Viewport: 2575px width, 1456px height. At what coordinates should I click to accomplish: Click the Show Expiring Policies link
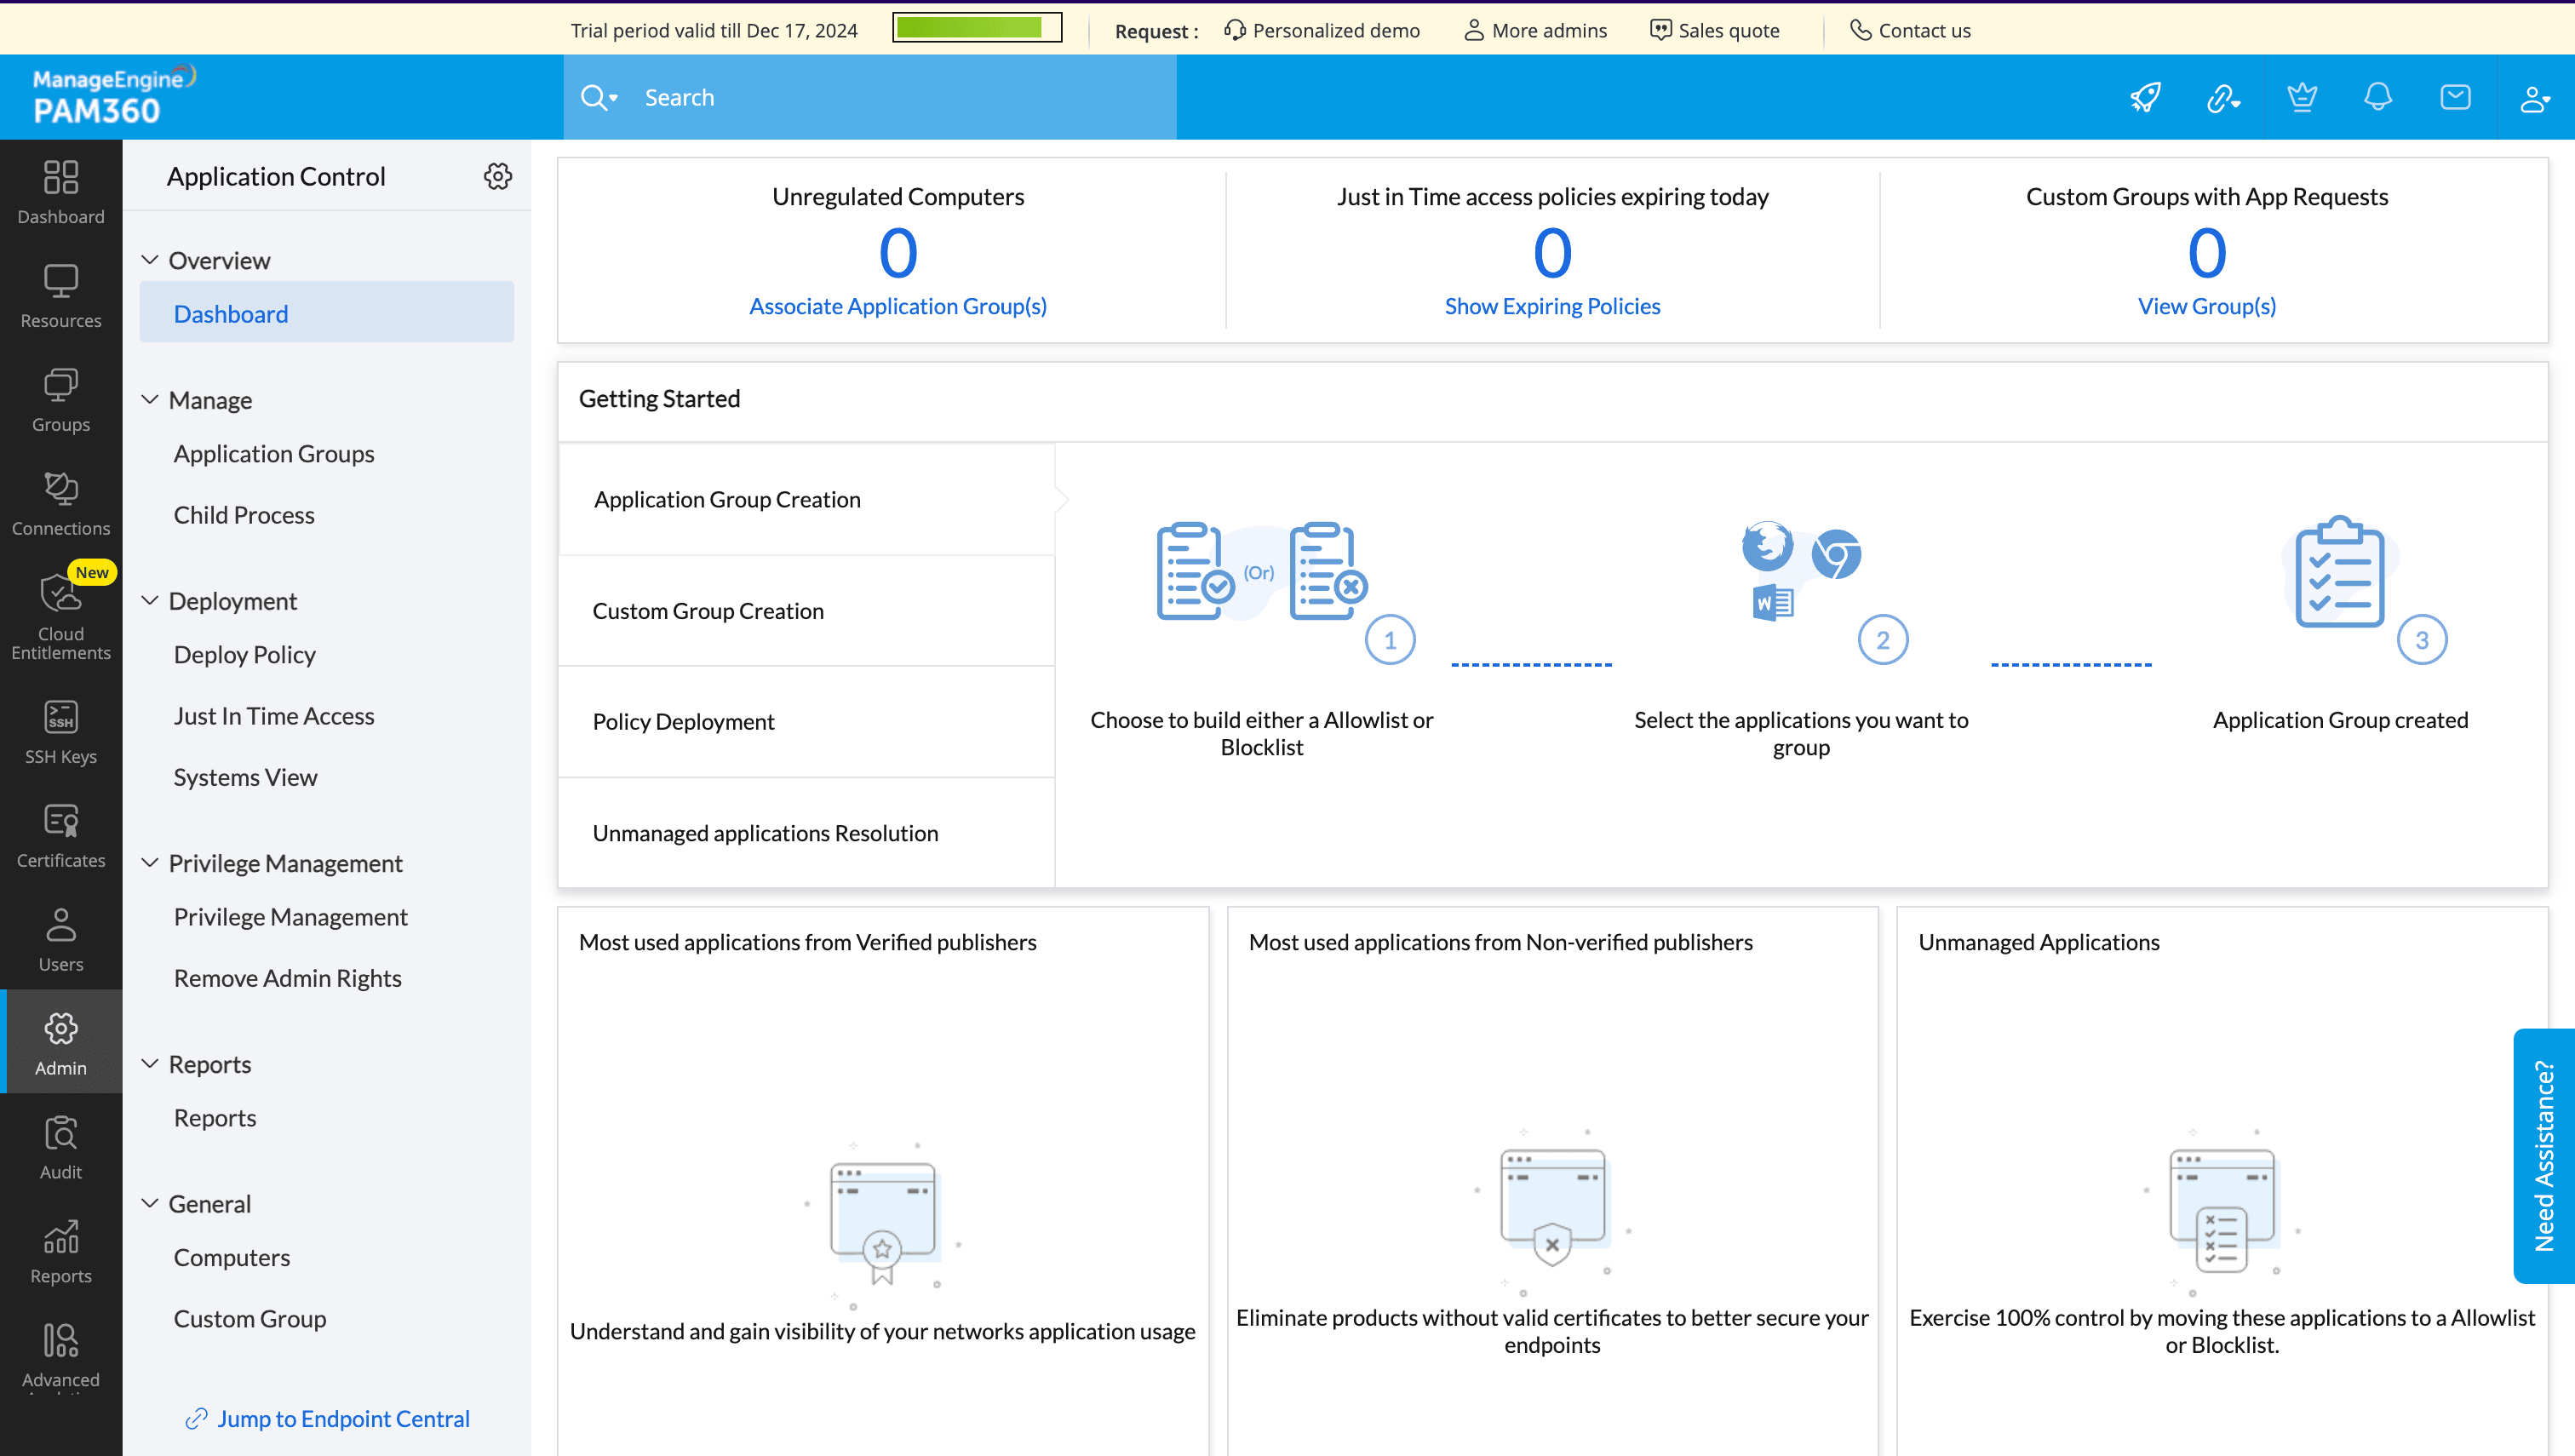pos(1551,306)
